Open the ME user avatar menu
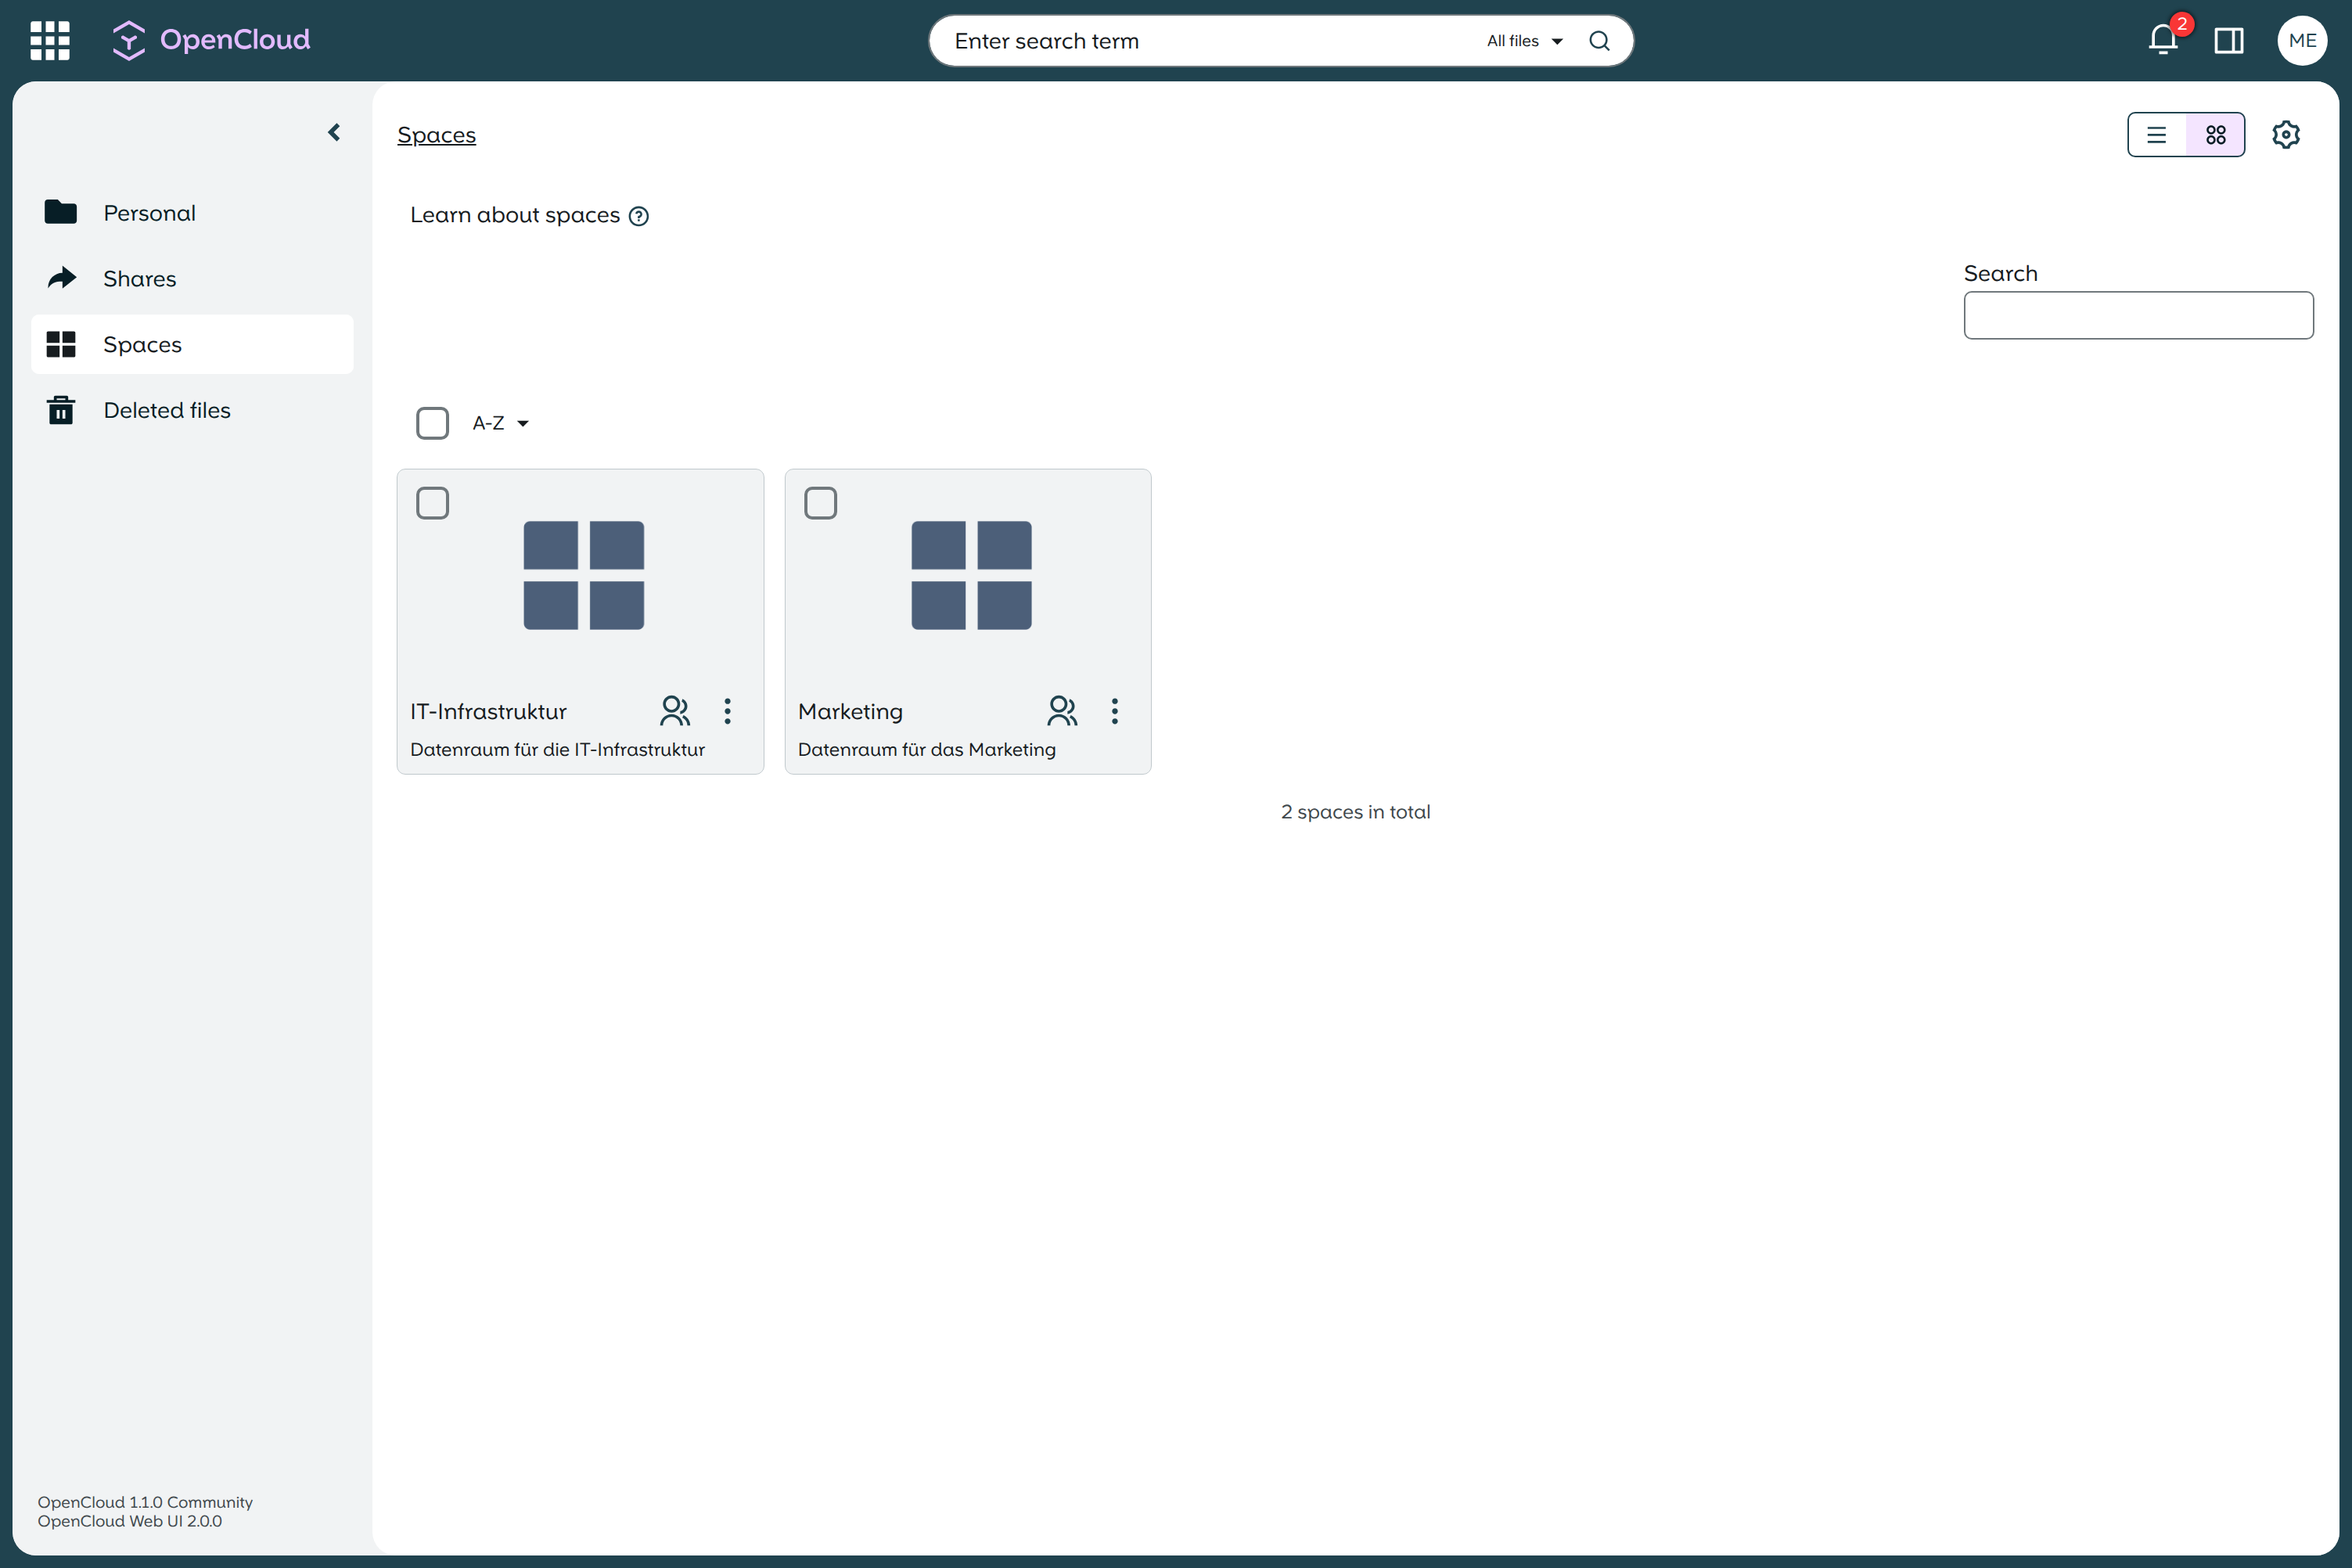The image size is (2352, 1568). (x=2302, y=41)
